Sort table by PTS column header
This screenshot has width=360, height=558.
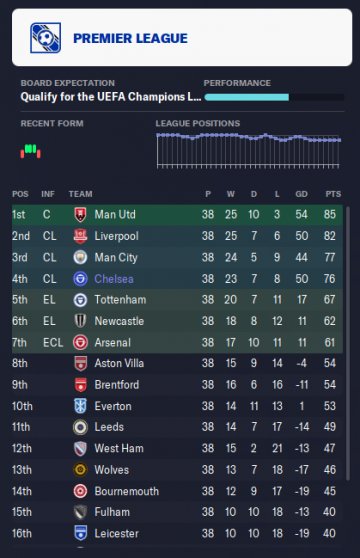[x=333, y=194]
